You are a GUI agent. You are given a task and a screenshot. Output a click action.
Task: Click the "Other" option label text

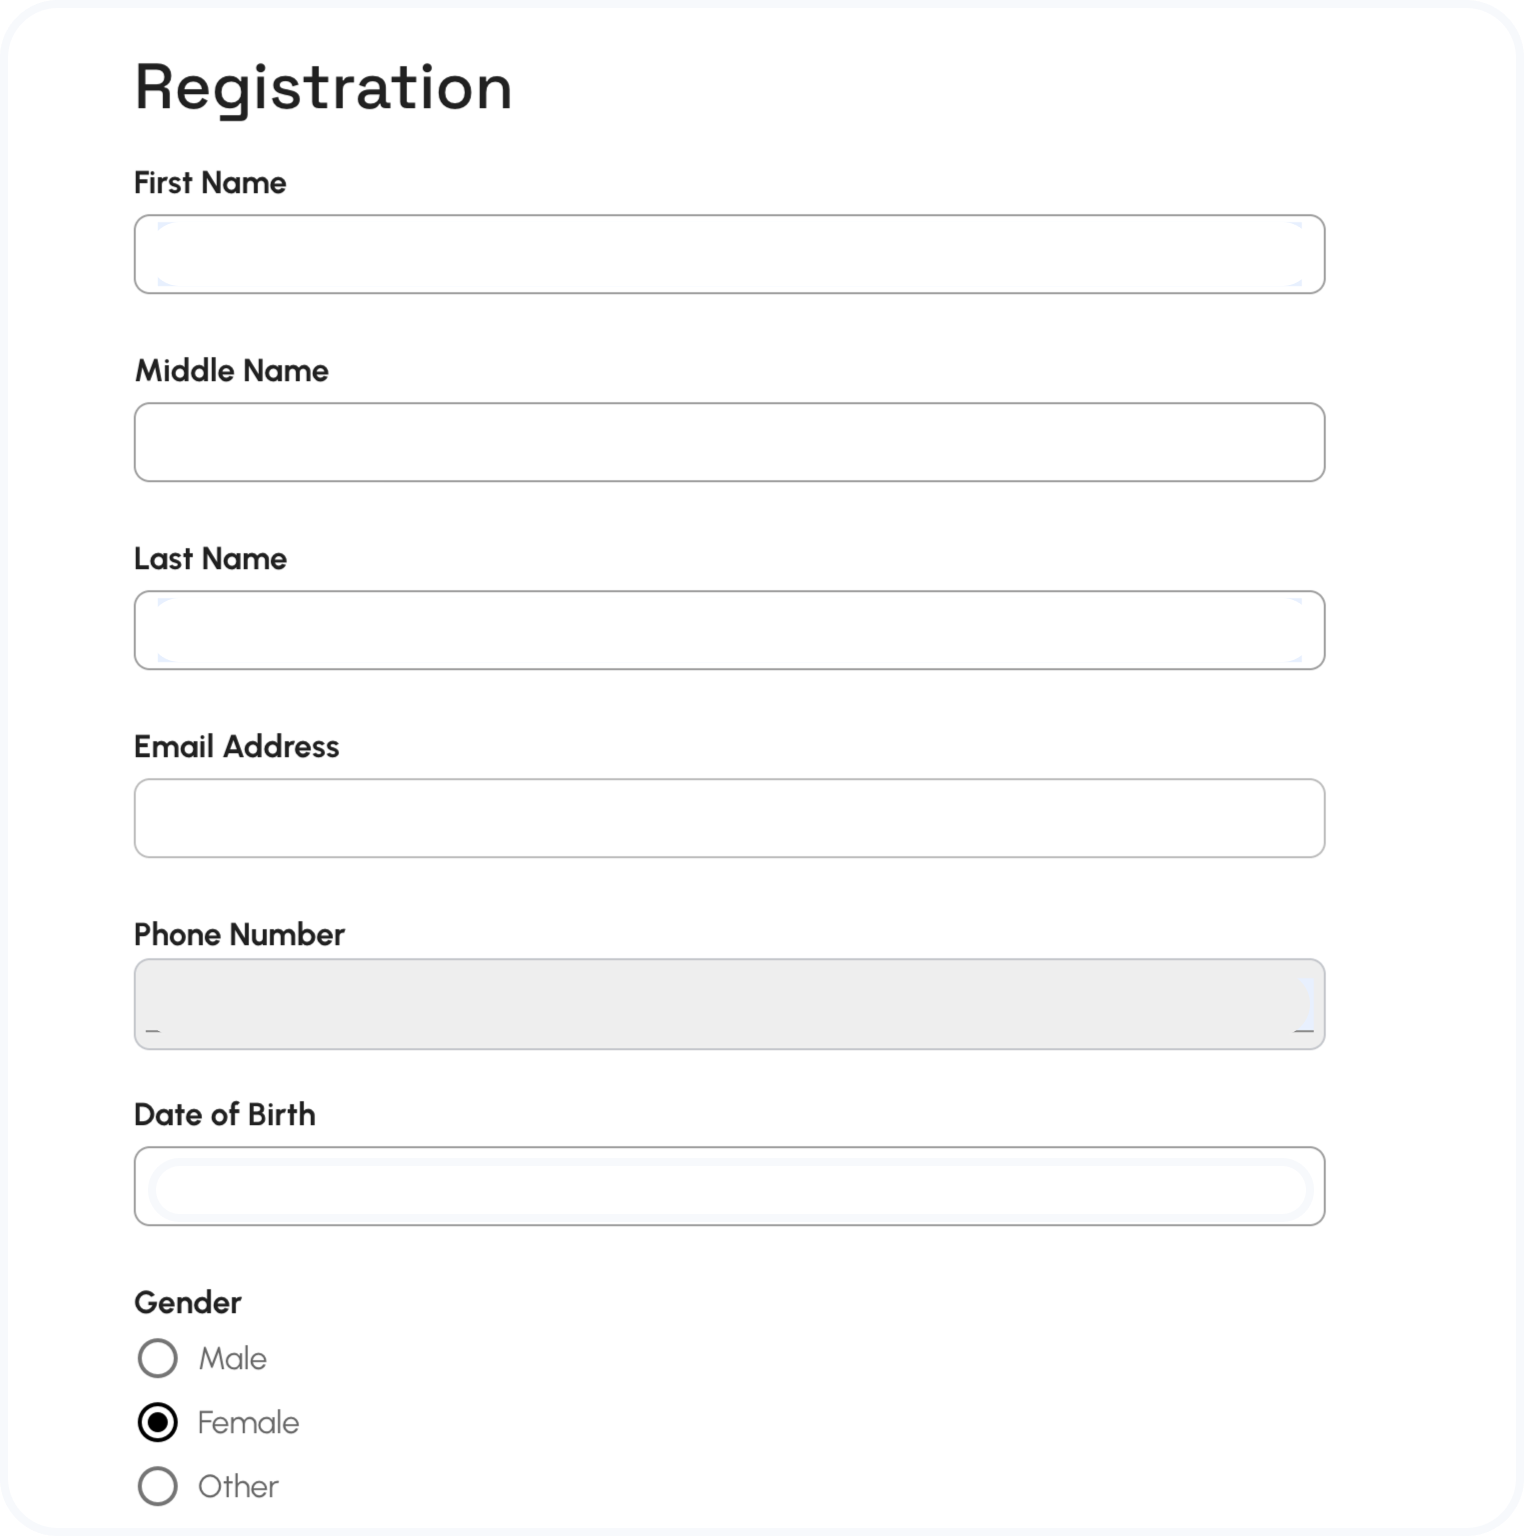tap(238, 1486)
